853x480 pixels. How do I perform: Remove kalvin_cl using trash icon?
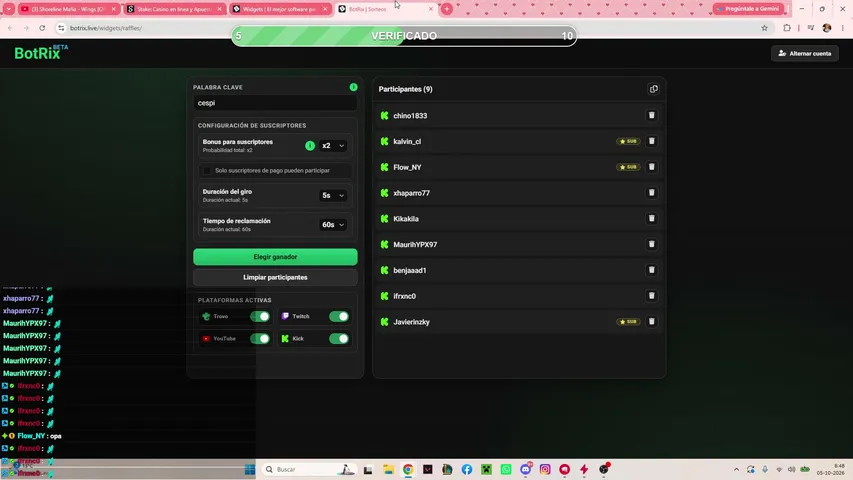point(651,141)
